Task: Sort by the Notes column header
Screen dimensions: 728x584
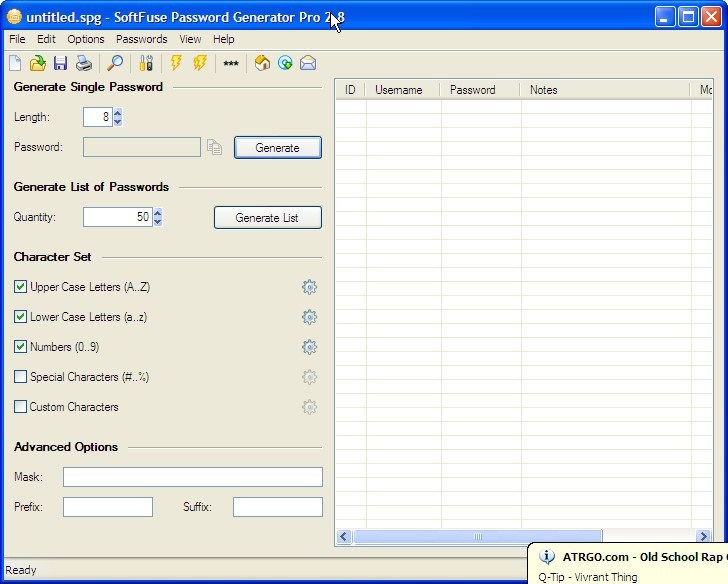Action: click(605, 90)
